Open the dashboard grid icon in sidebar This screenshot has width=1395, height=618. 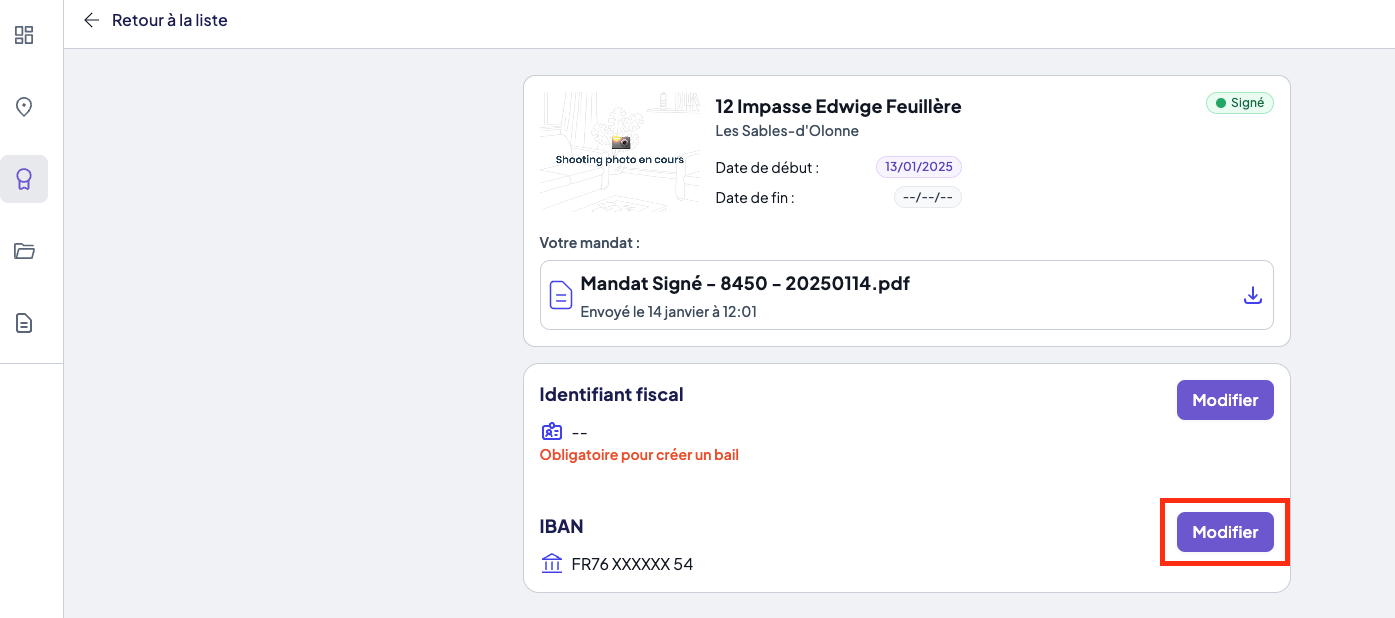pyautogui.click(x=24, y=35)
